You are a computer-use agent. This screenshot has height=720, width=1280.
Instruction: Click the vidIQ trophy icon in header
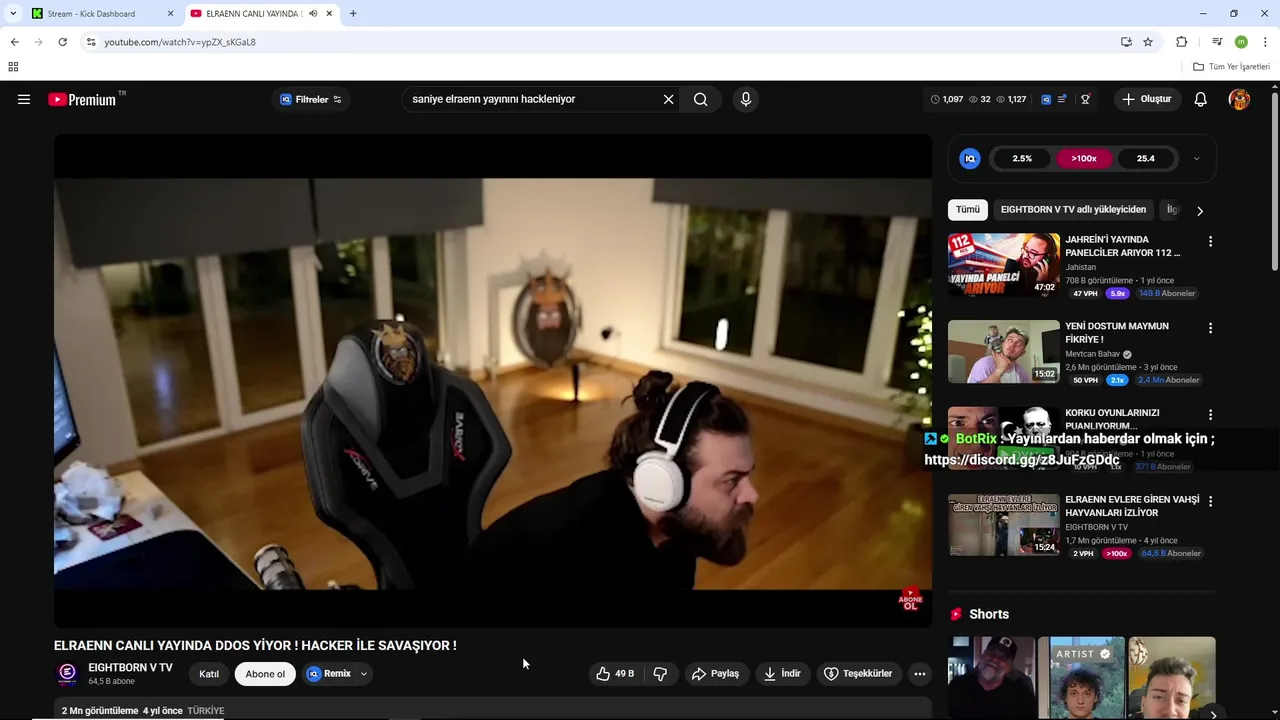point(1085,99)
